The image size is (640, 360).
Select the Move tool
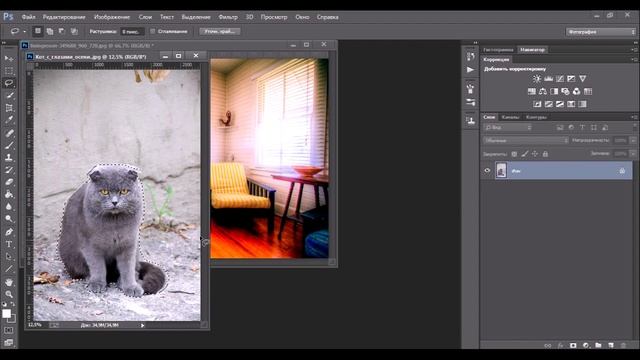[x=9, y=58]
